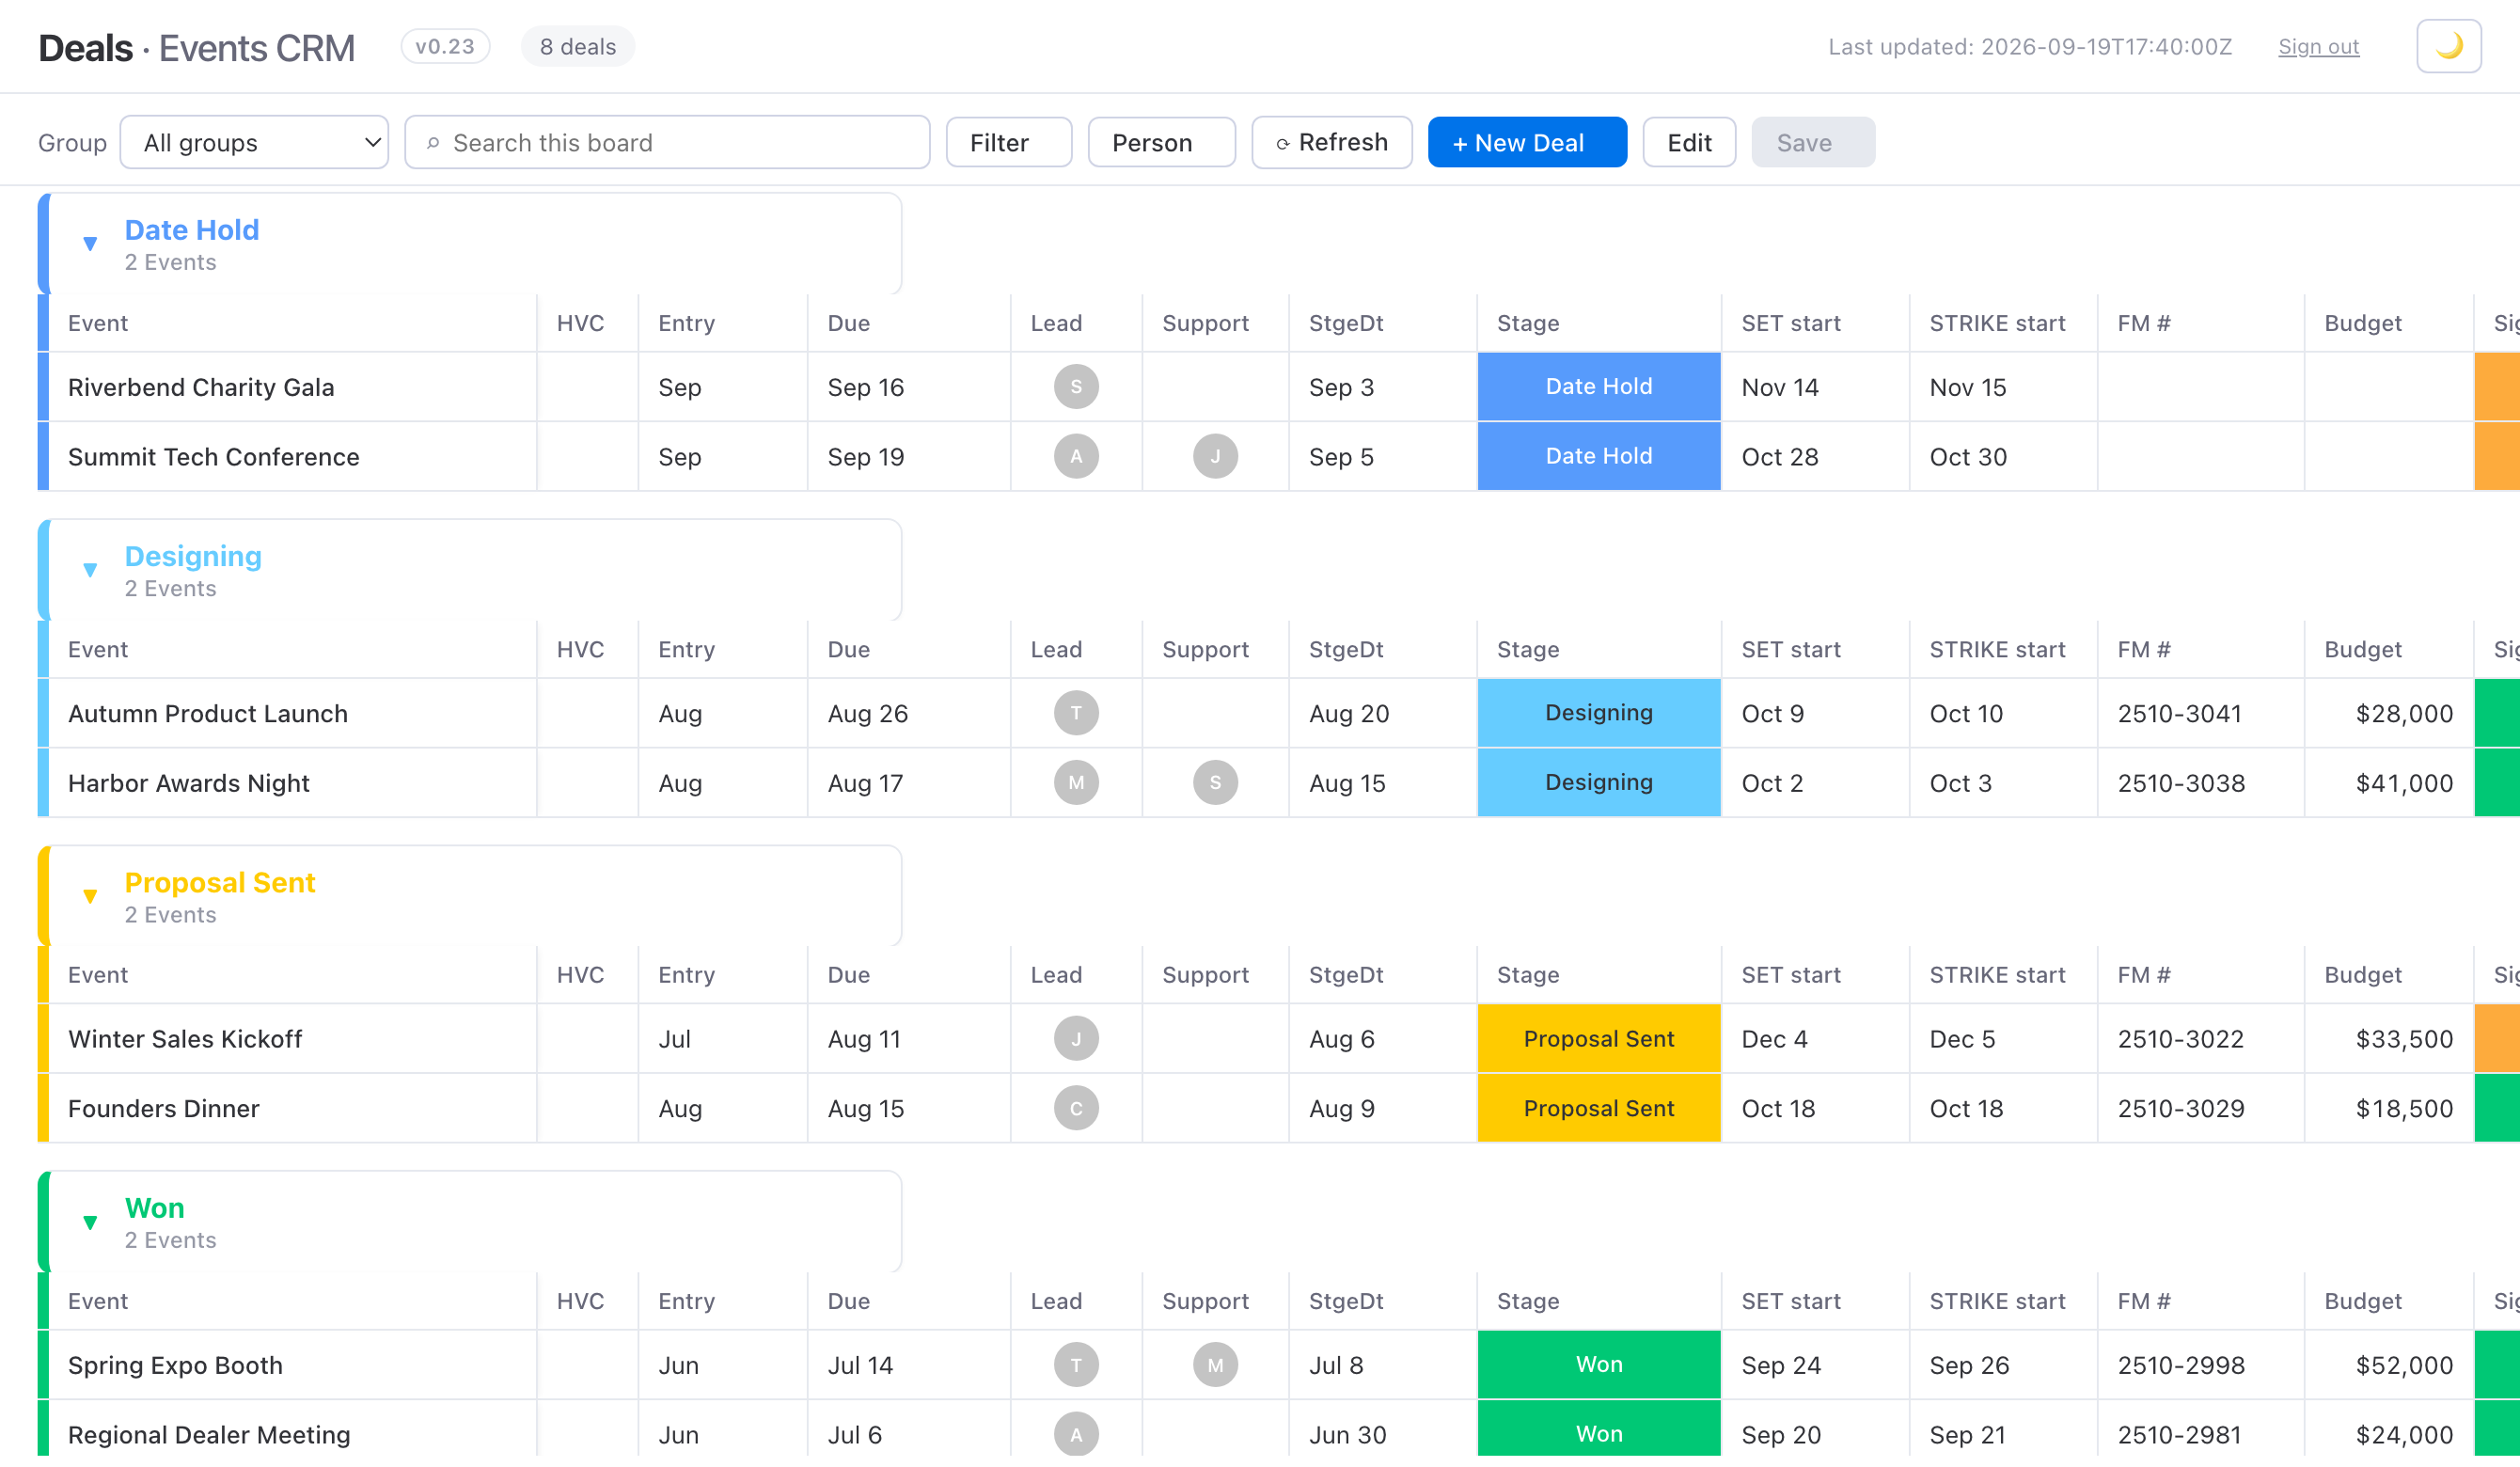
Task: Select the Autumn Product Launch event name
Action: (x=208, y=714)
